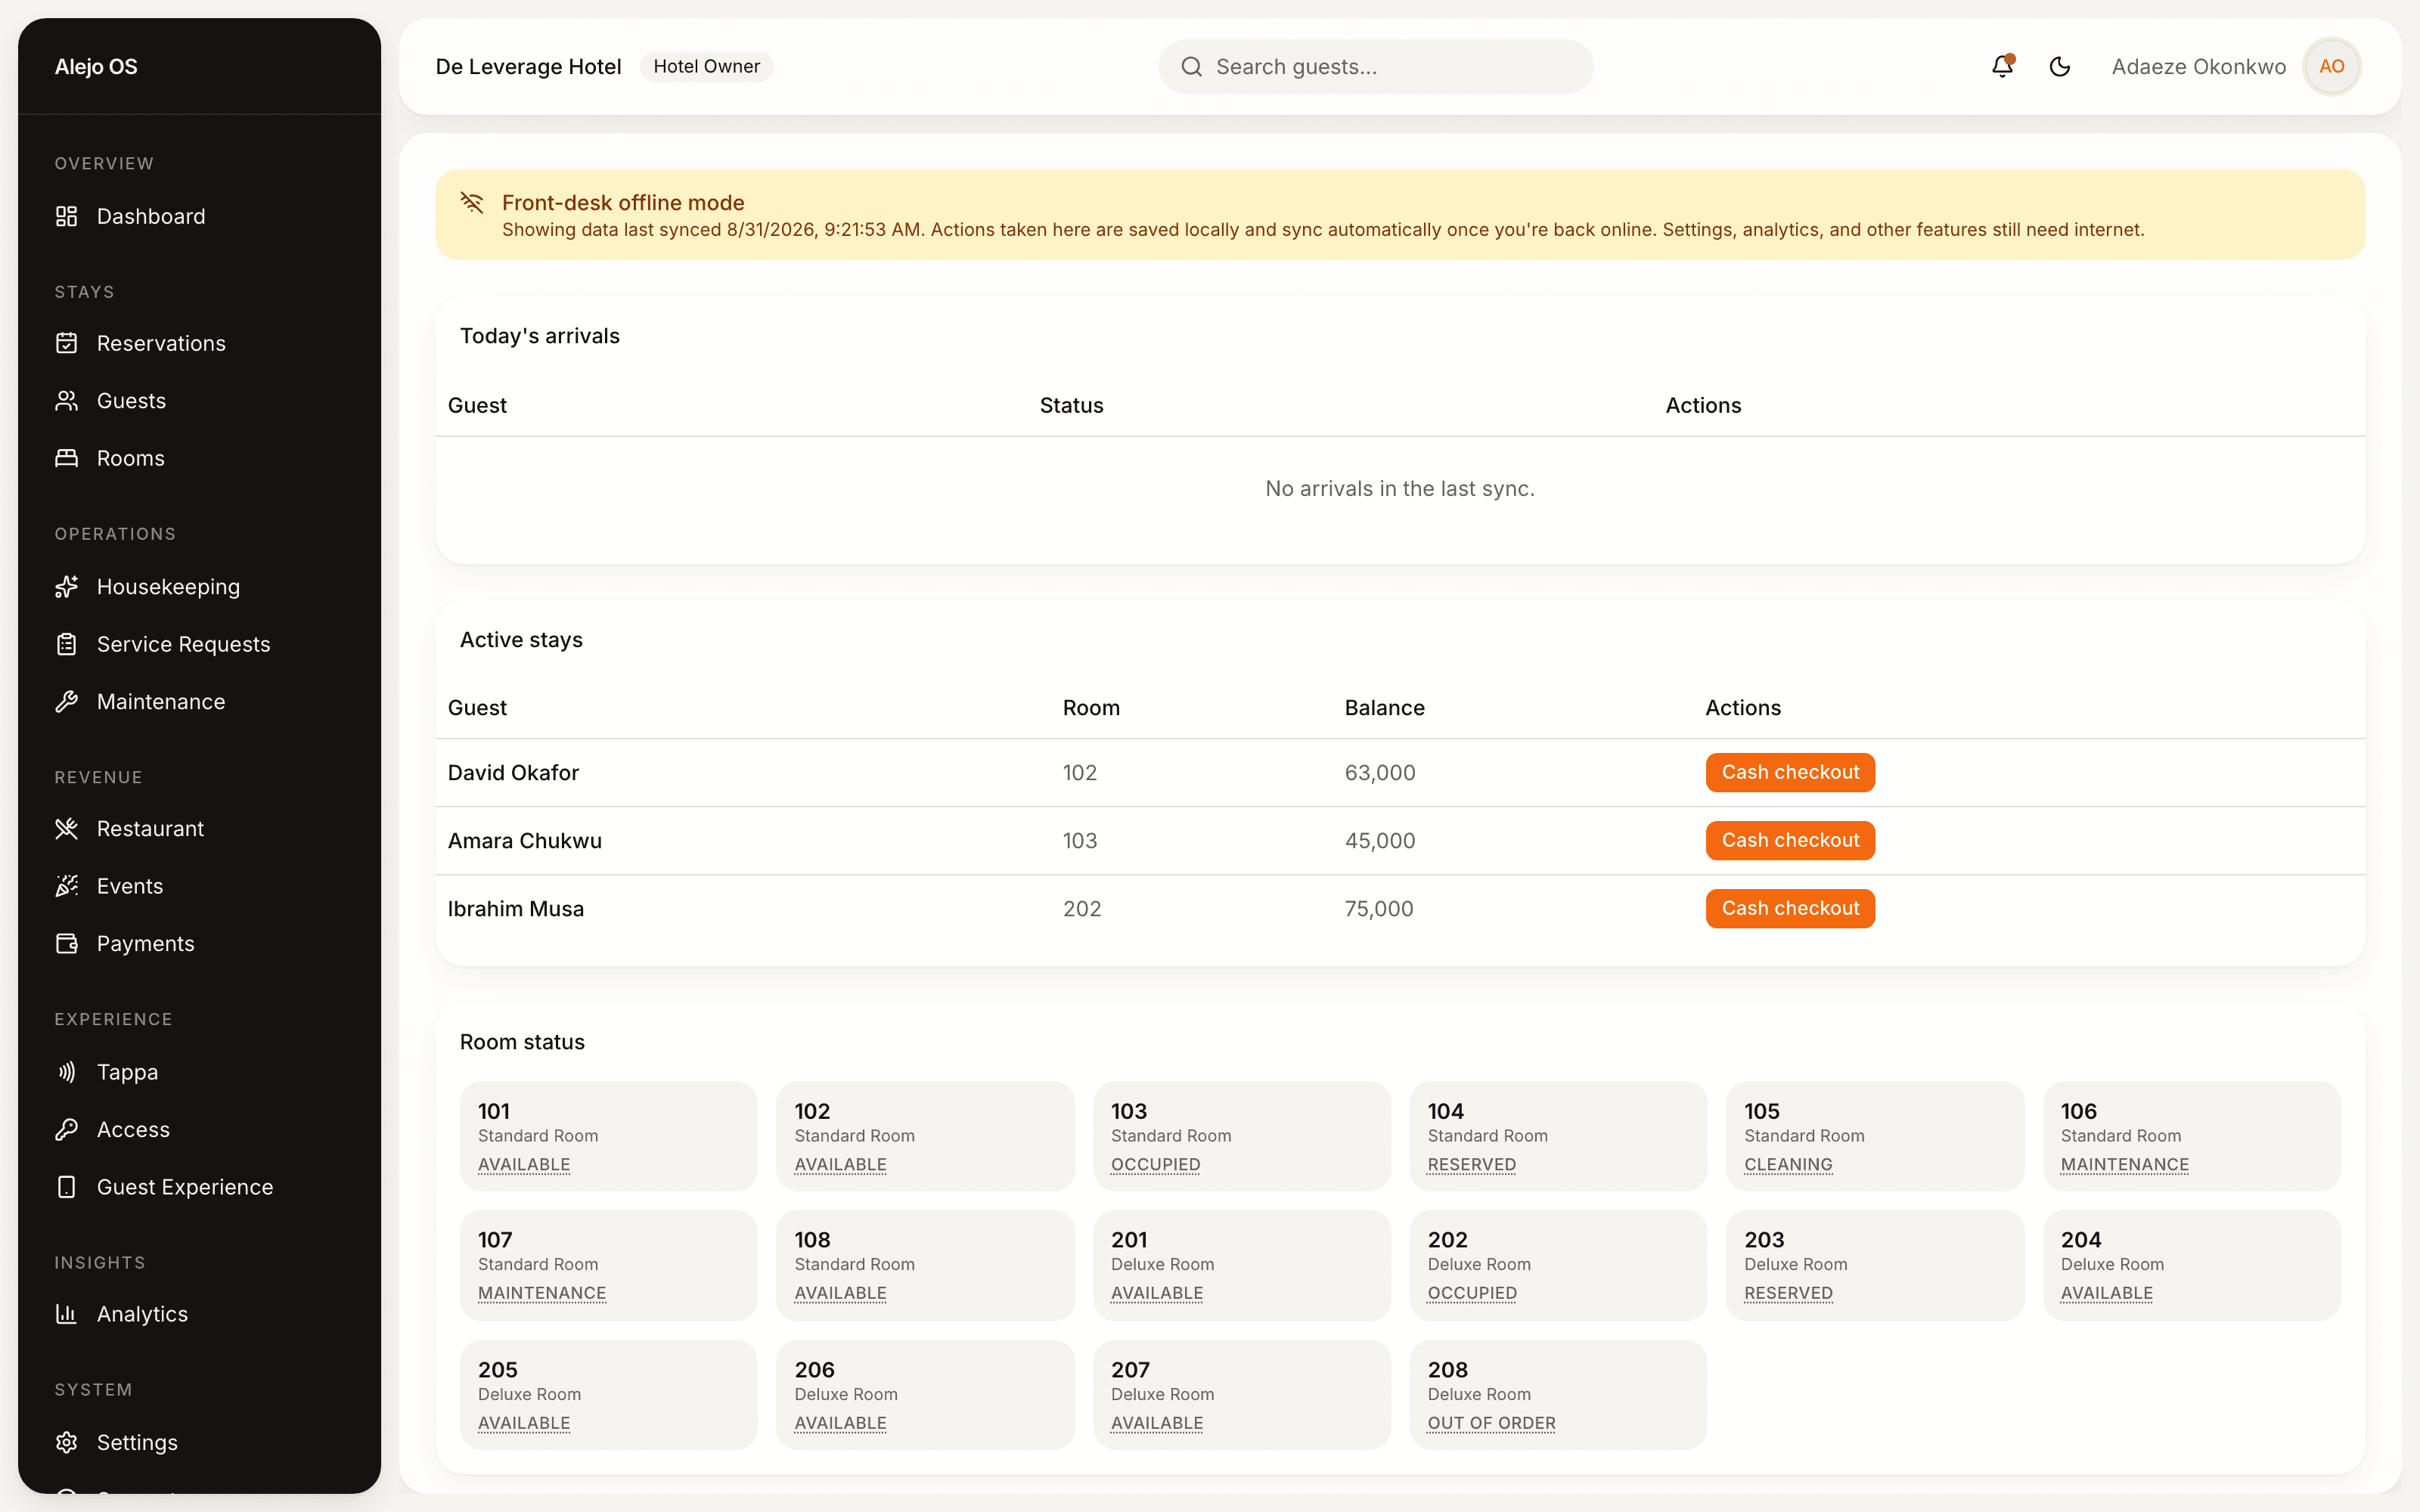The height and width of the screenshot is (1512, 2420).
Task: Open room 205 Deluxe Room card
Action: coord(608,1395)
